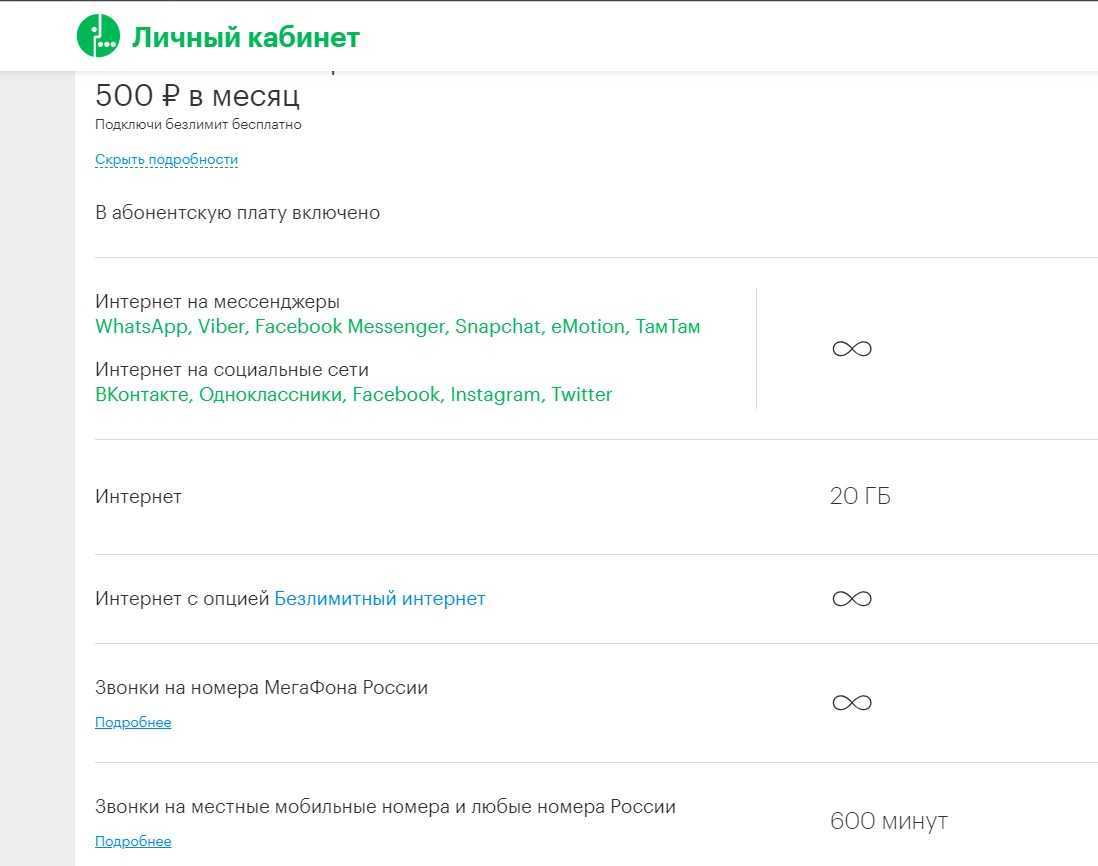Open Подробнее under Звонки на местные мобильные номера
Image resolution: width=1098 pixels, height=866 pixels.
point(133,841)
